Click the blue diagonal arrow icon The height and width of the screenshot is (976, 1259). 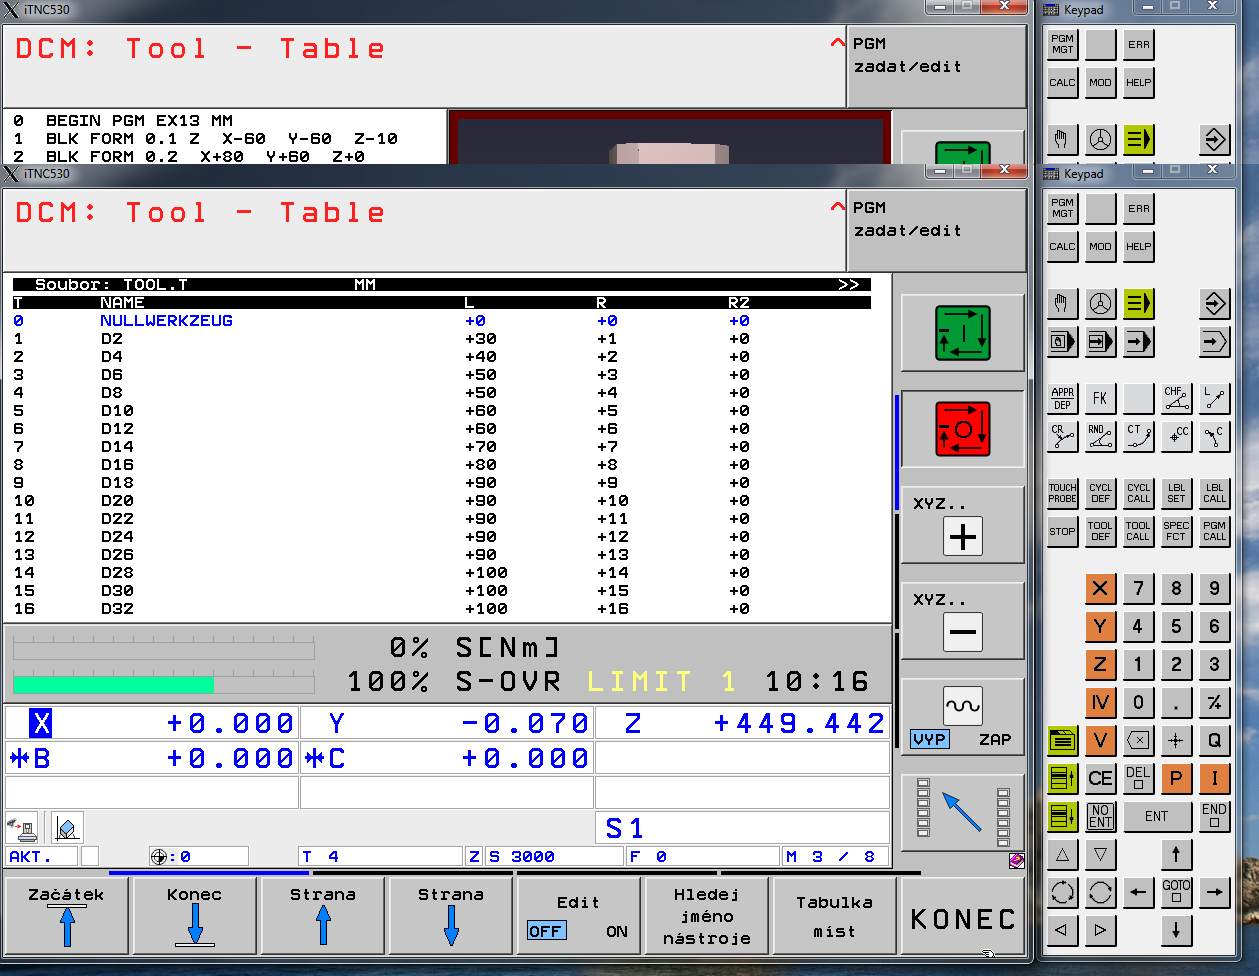(x=962, y=812)
